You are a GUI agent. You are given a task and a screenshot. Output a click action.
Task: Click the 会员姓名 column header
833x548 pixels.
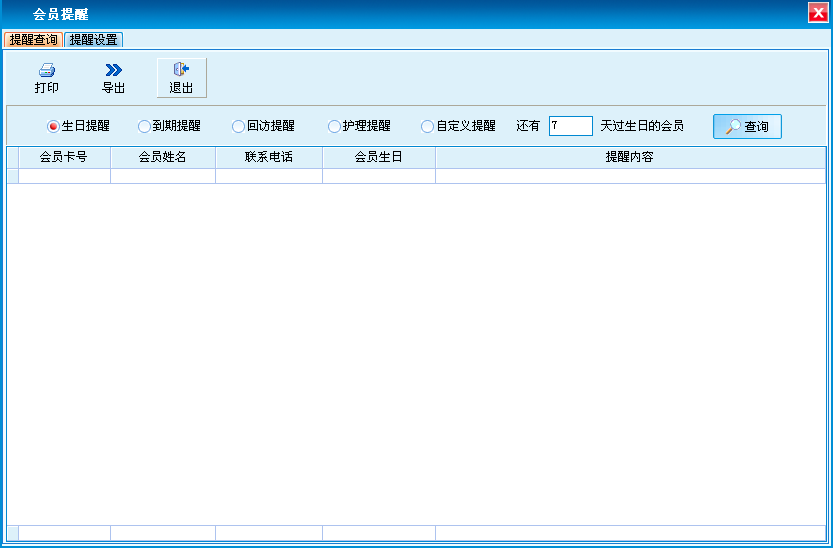coord(162,157)
